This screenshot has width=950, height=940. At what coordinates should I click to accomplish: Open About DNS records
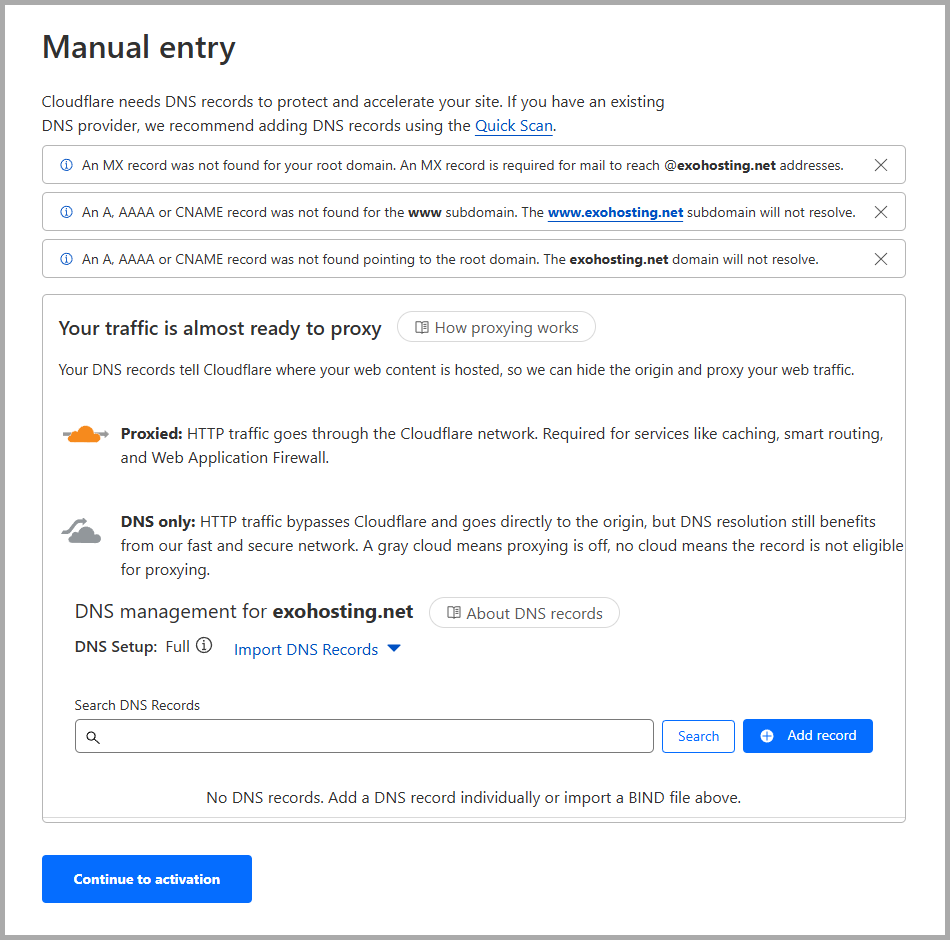pyautogui.click(x=524, y=612)
